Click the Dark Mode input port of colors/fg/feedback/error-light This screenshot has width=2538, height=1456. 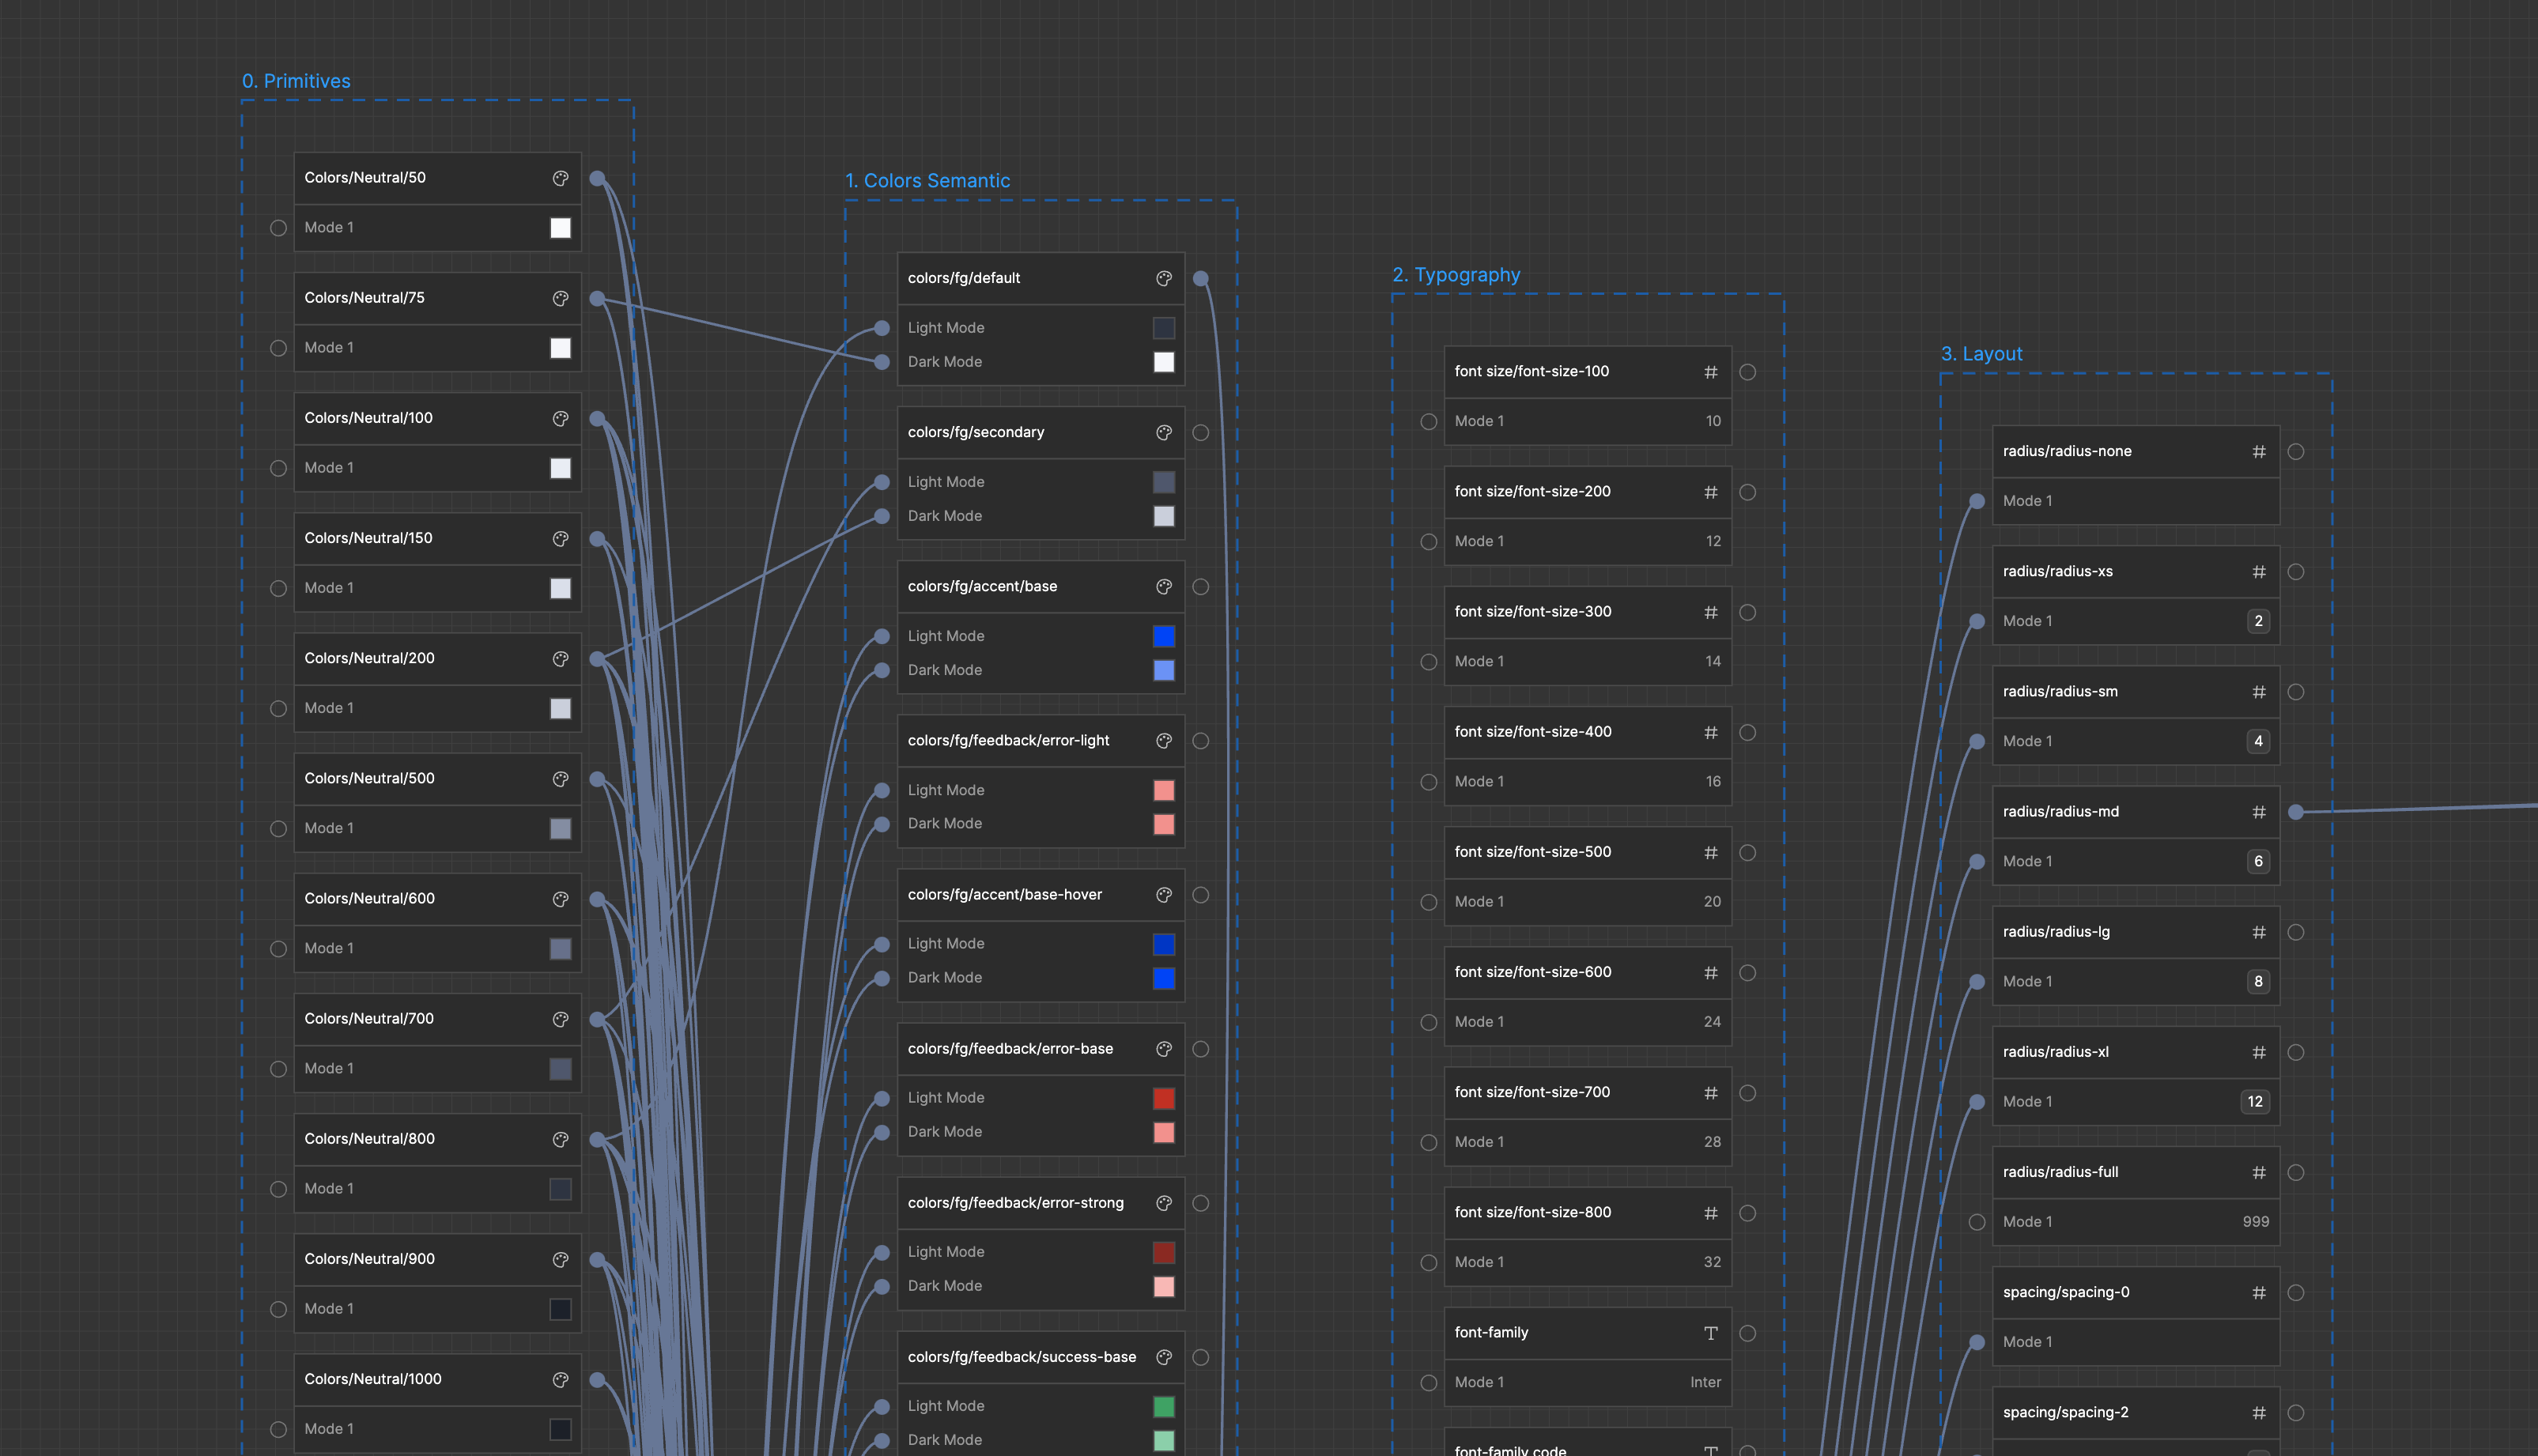881,824
